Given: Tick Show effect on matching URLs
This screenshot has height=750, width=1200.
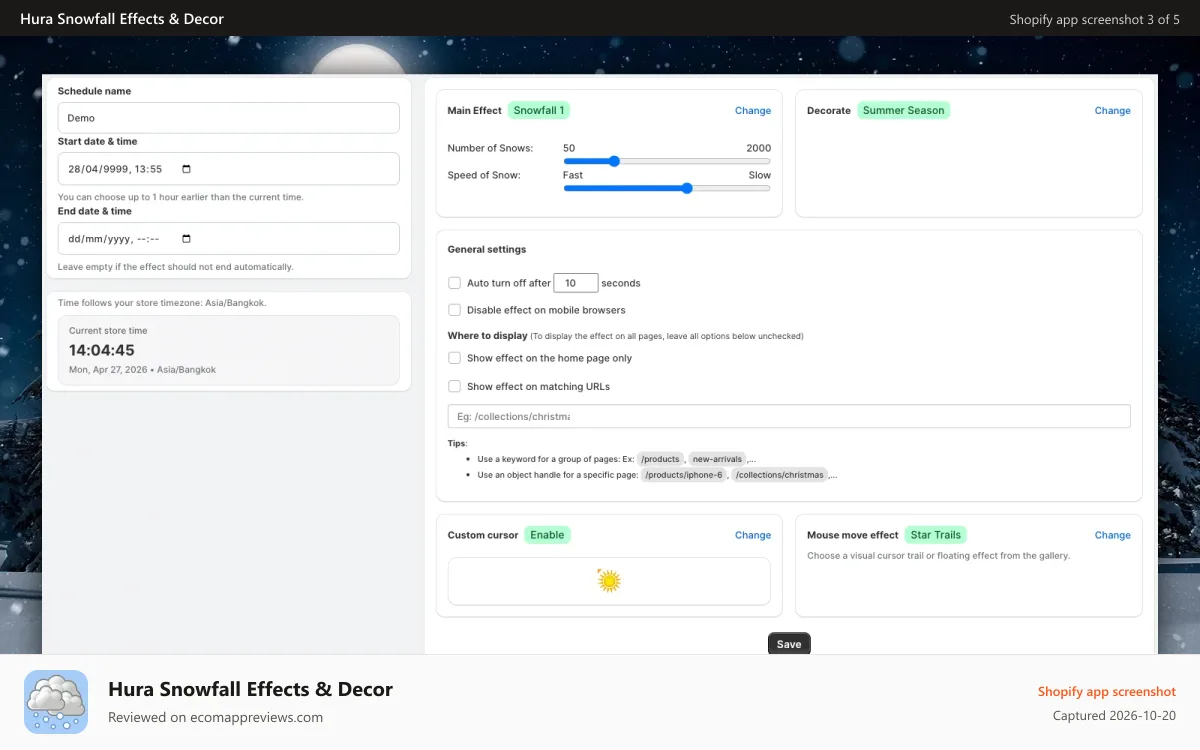Looking at the screenshot, I should coord(454,386).
